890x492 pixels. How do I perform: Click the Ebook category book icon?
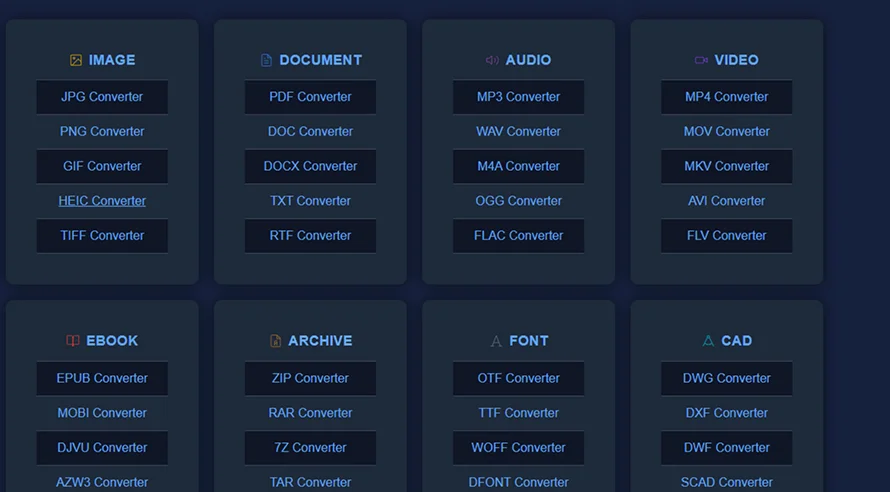tap(73, 340)
